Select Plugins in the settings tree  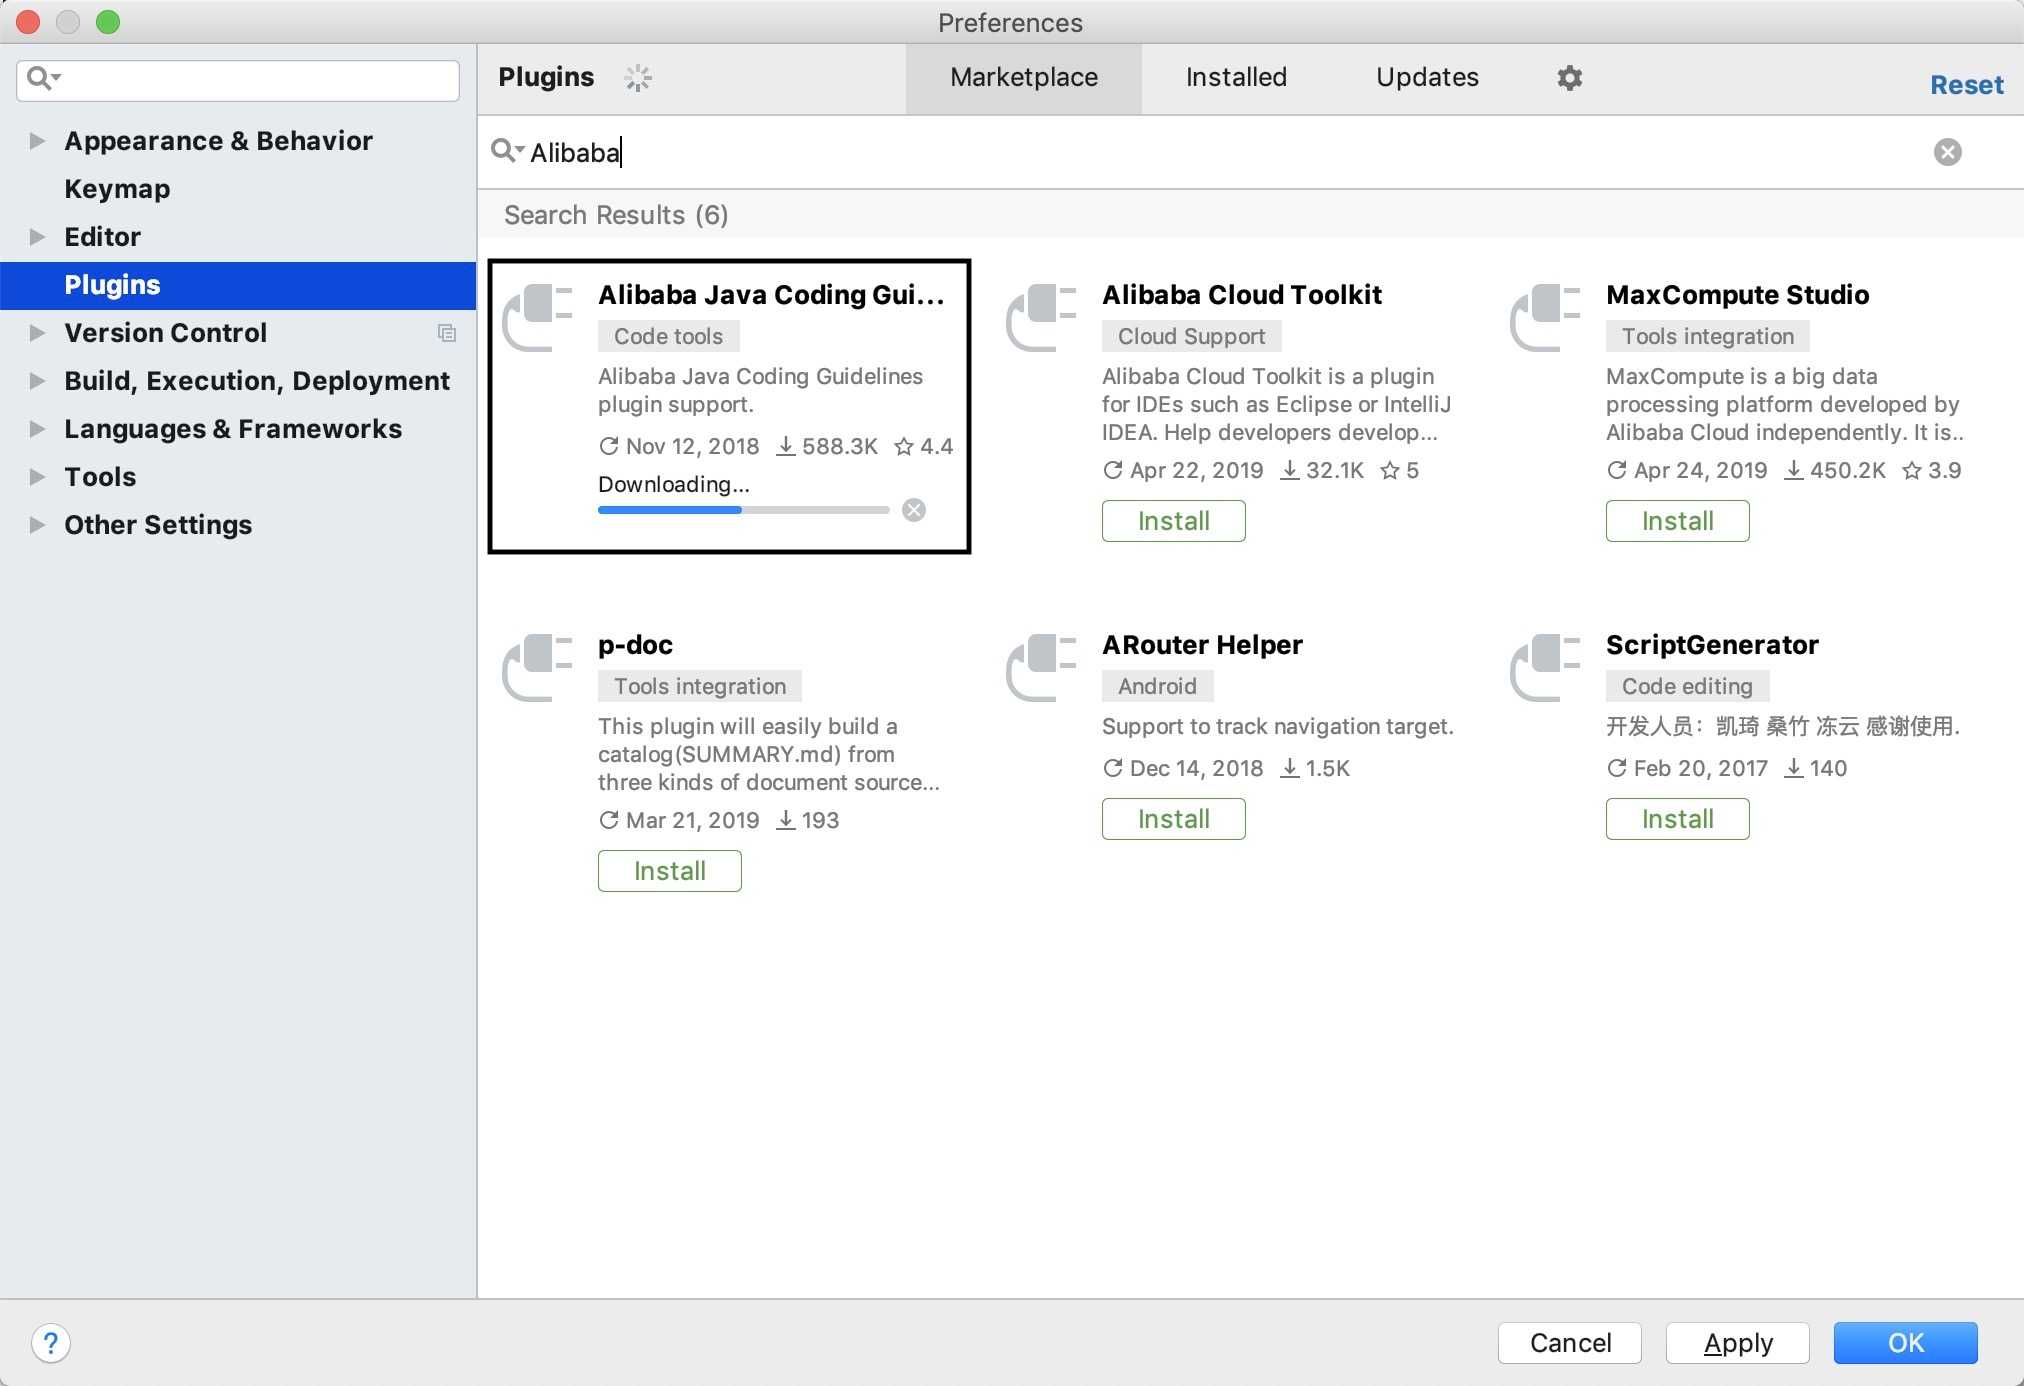click(x=238, y=285)
